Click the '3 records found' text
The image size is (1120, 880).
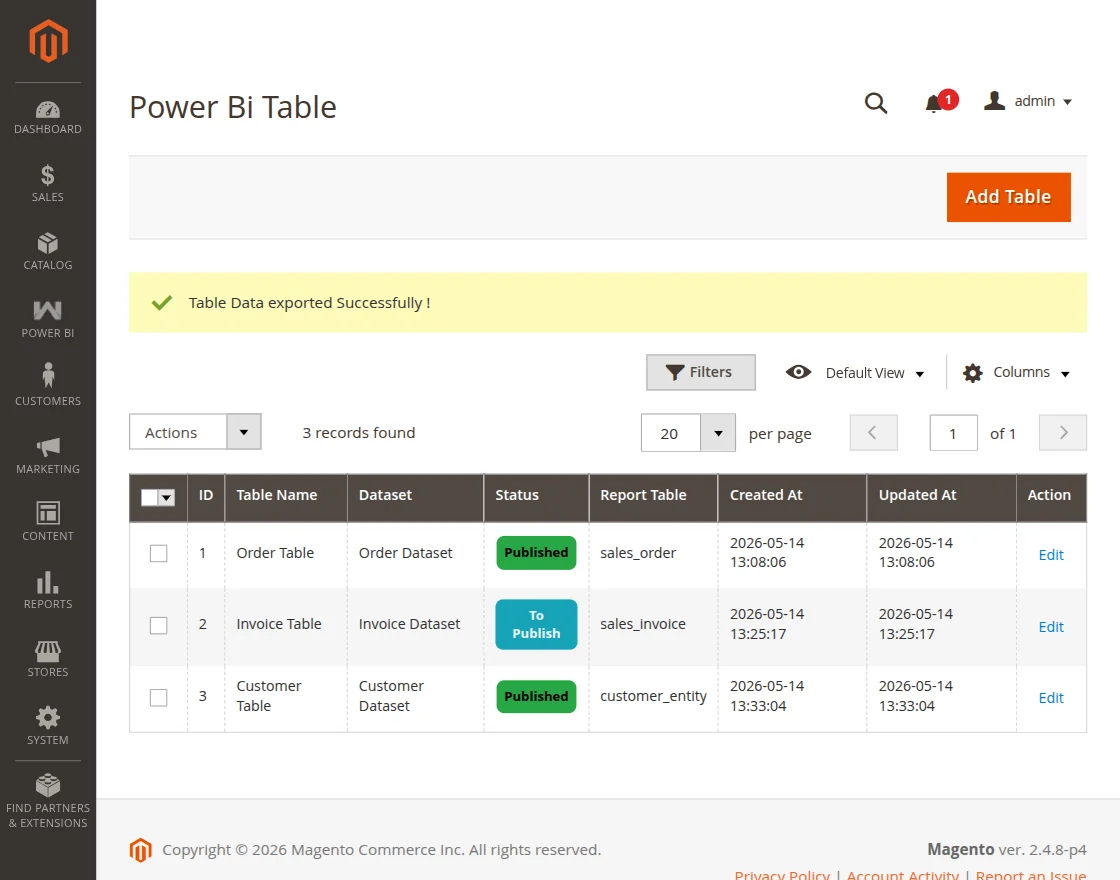point(359,433)
